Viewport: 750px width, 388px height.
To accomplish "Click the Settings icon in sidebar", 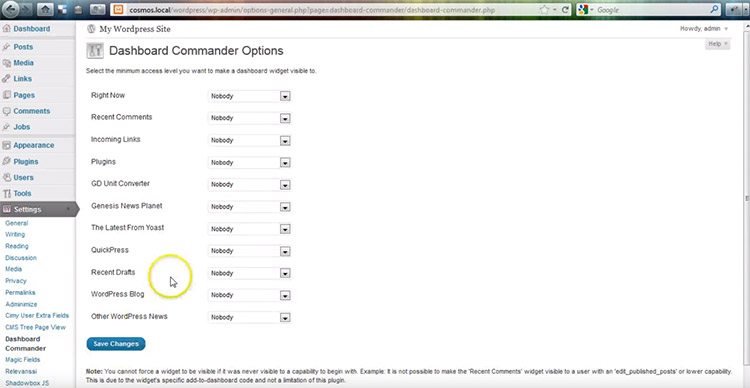I will (6, 210).
